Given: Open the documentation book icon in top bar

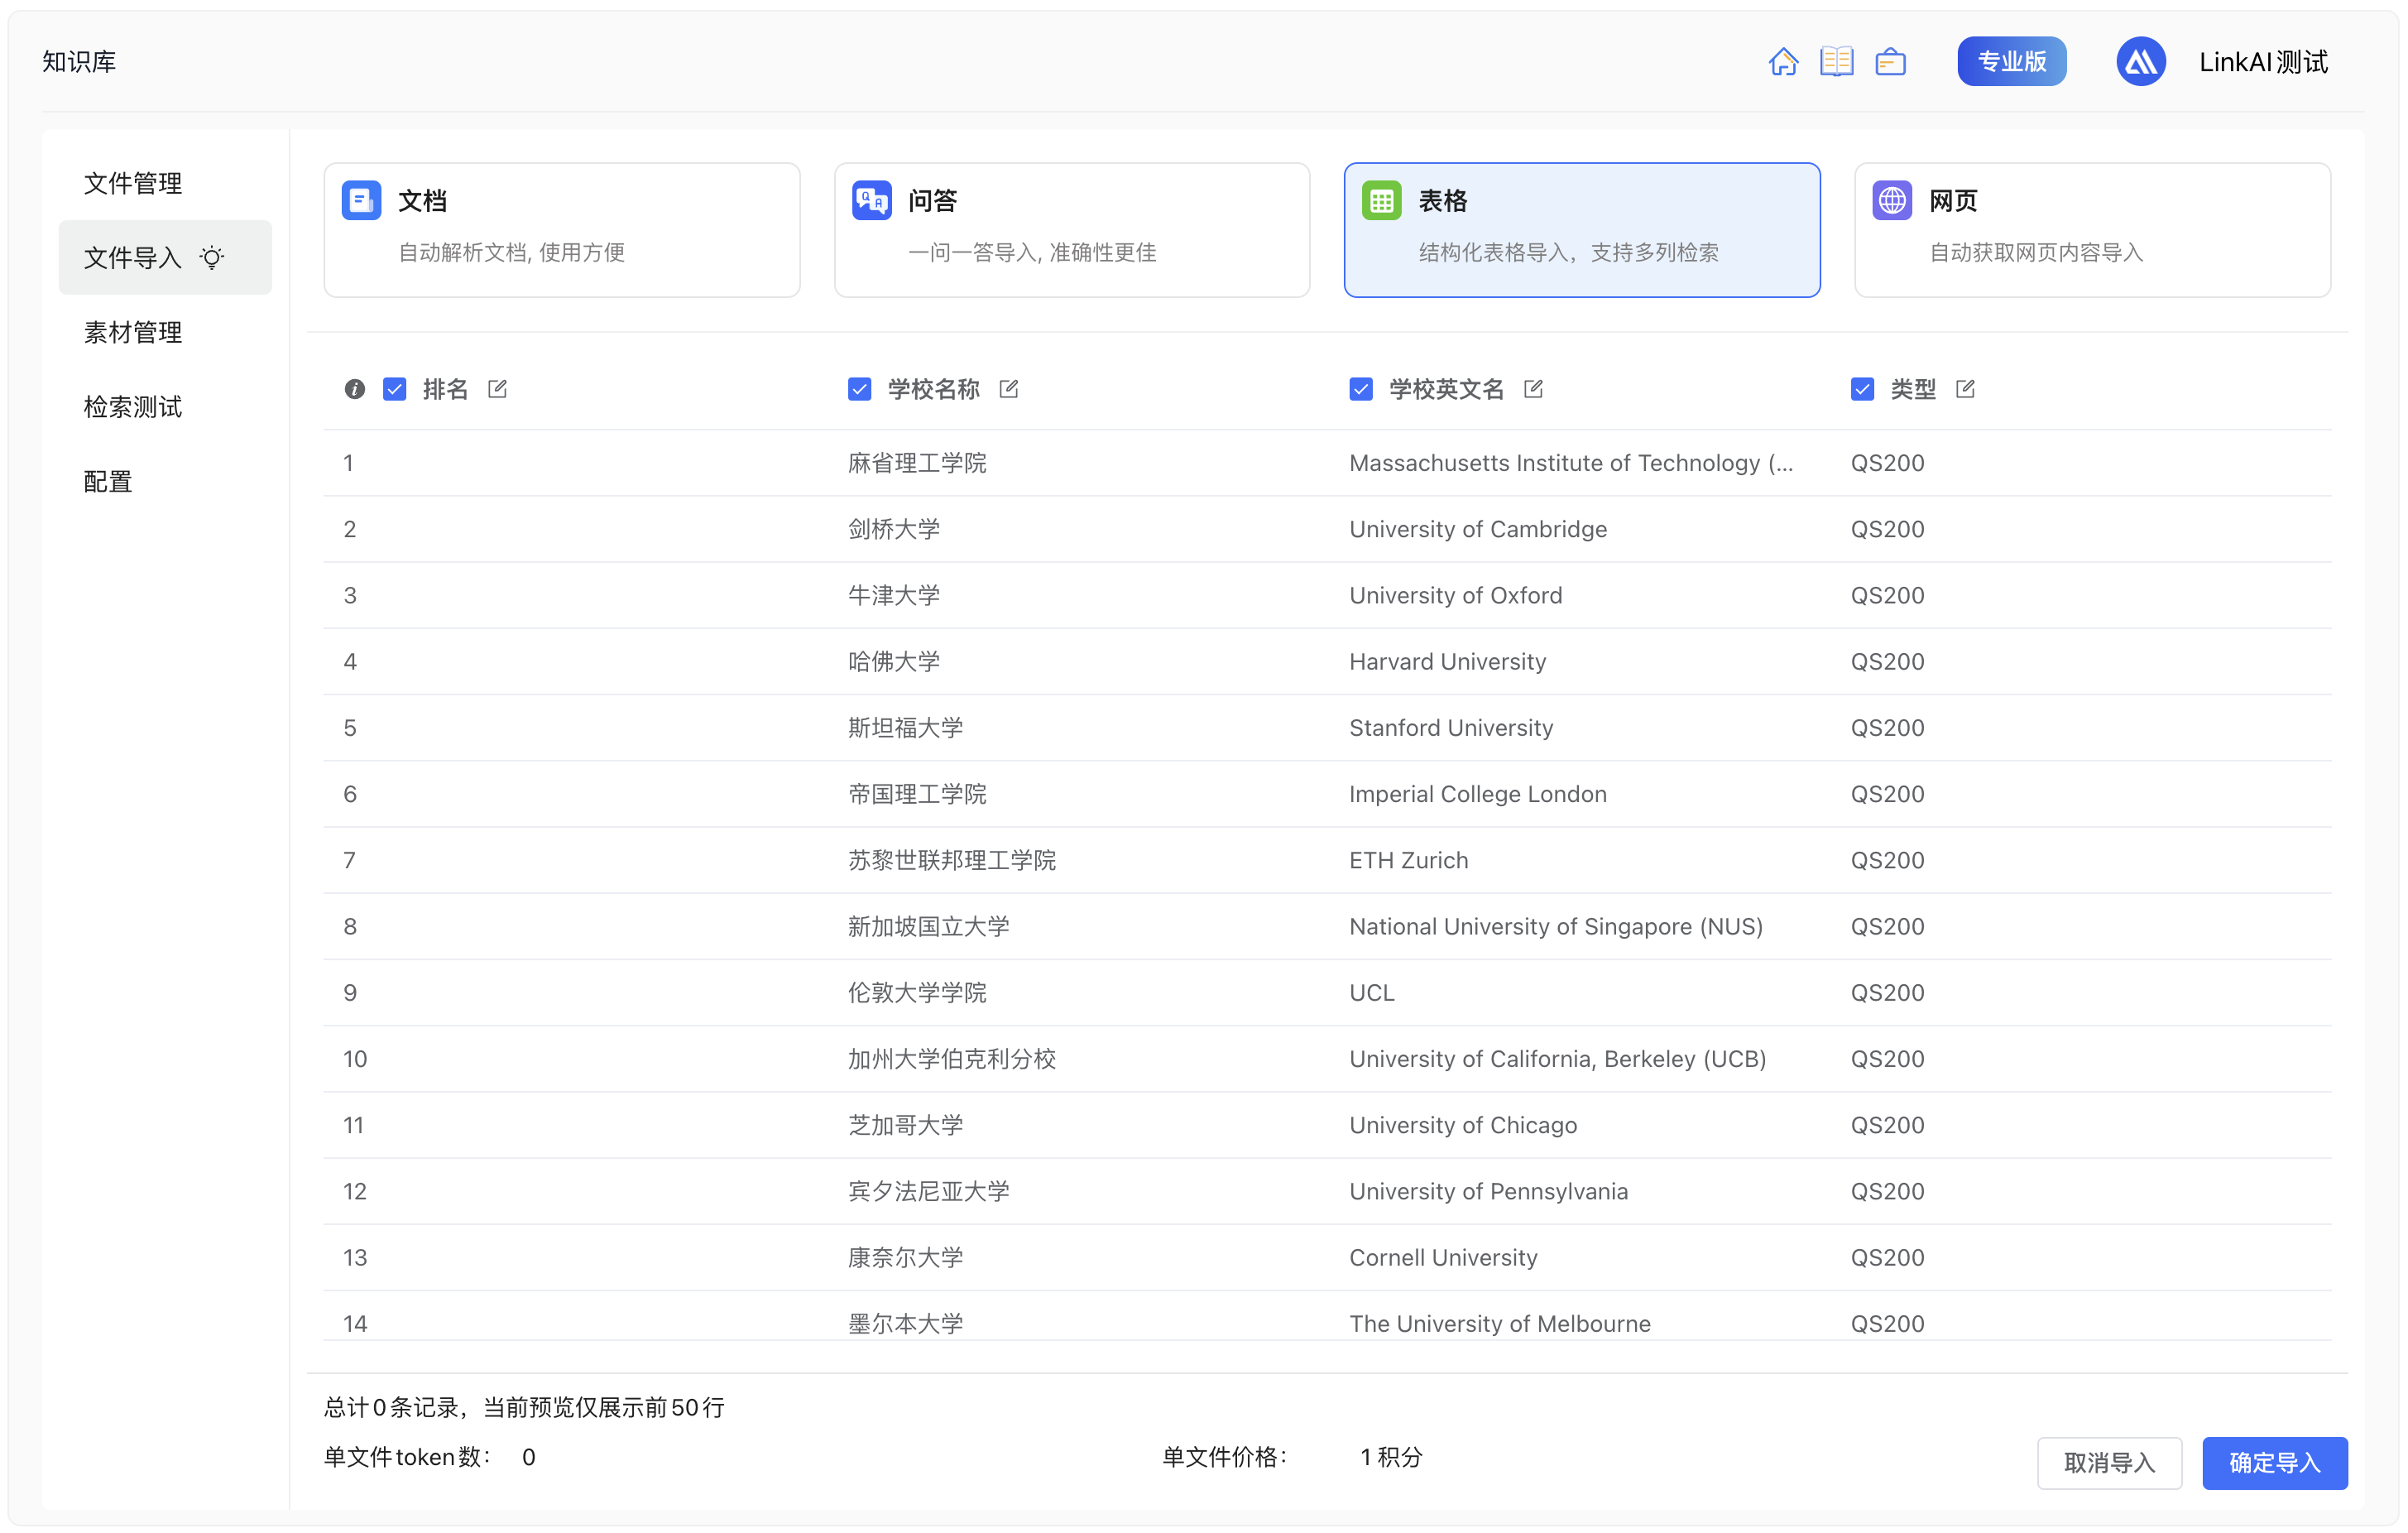Looking at the screenshot, I should click(x=1837, y=61).
